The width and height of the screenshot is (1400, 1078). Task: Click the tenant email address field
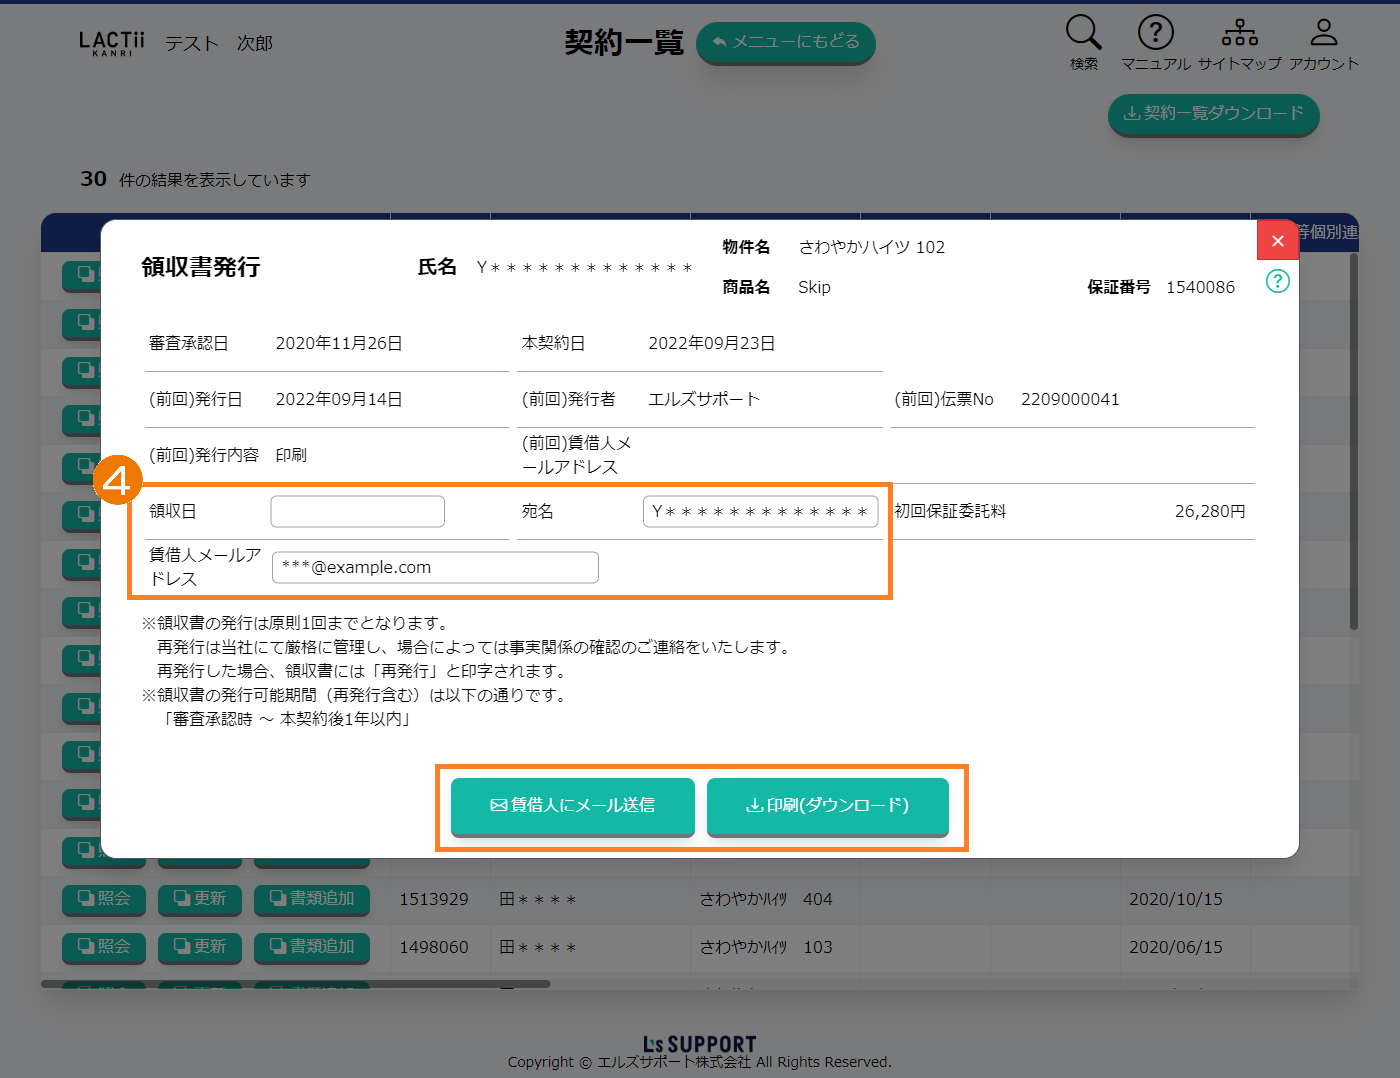coord(435,568)
